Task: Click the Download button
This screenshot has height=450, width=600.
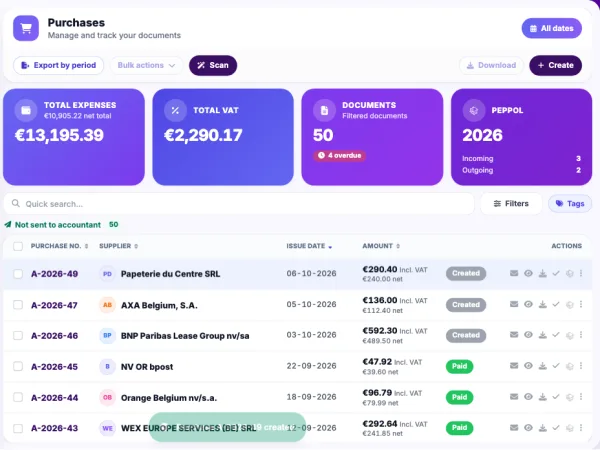Action: click(491, 65)
